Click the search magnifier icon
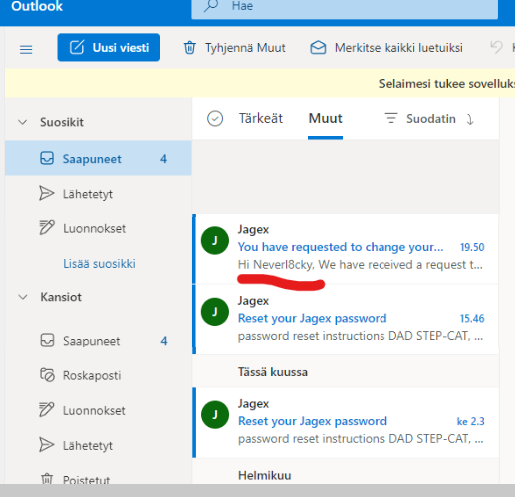This screenshot has width=515, height=497. (x=211, y=6)
